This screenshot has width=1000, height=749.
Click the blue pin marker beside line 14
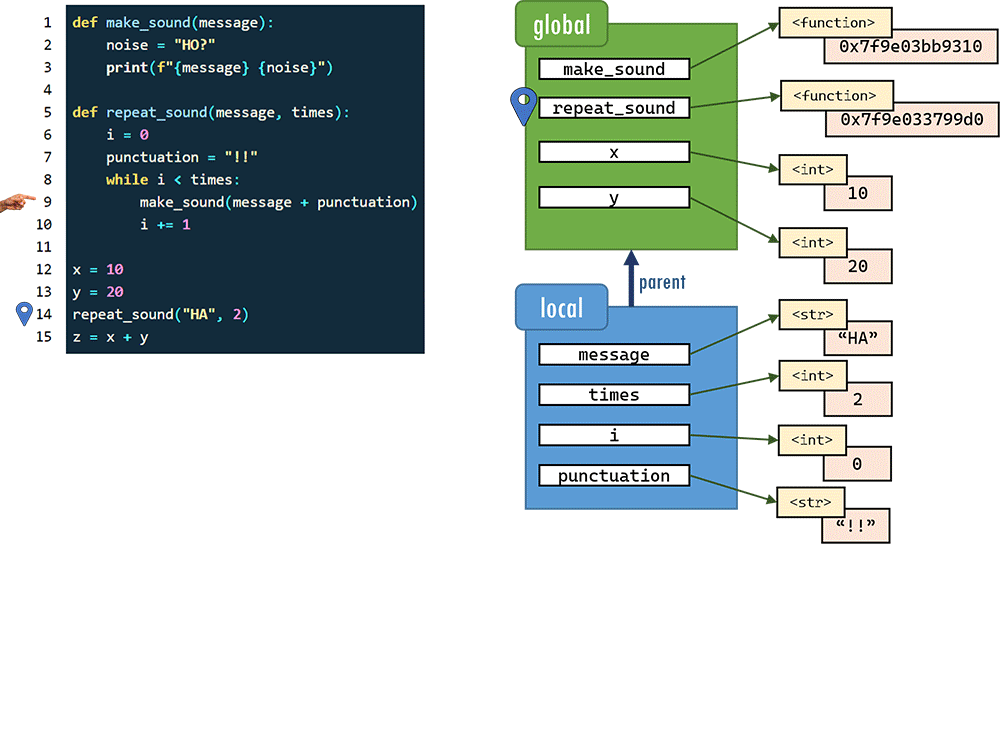tap(25, 314)
